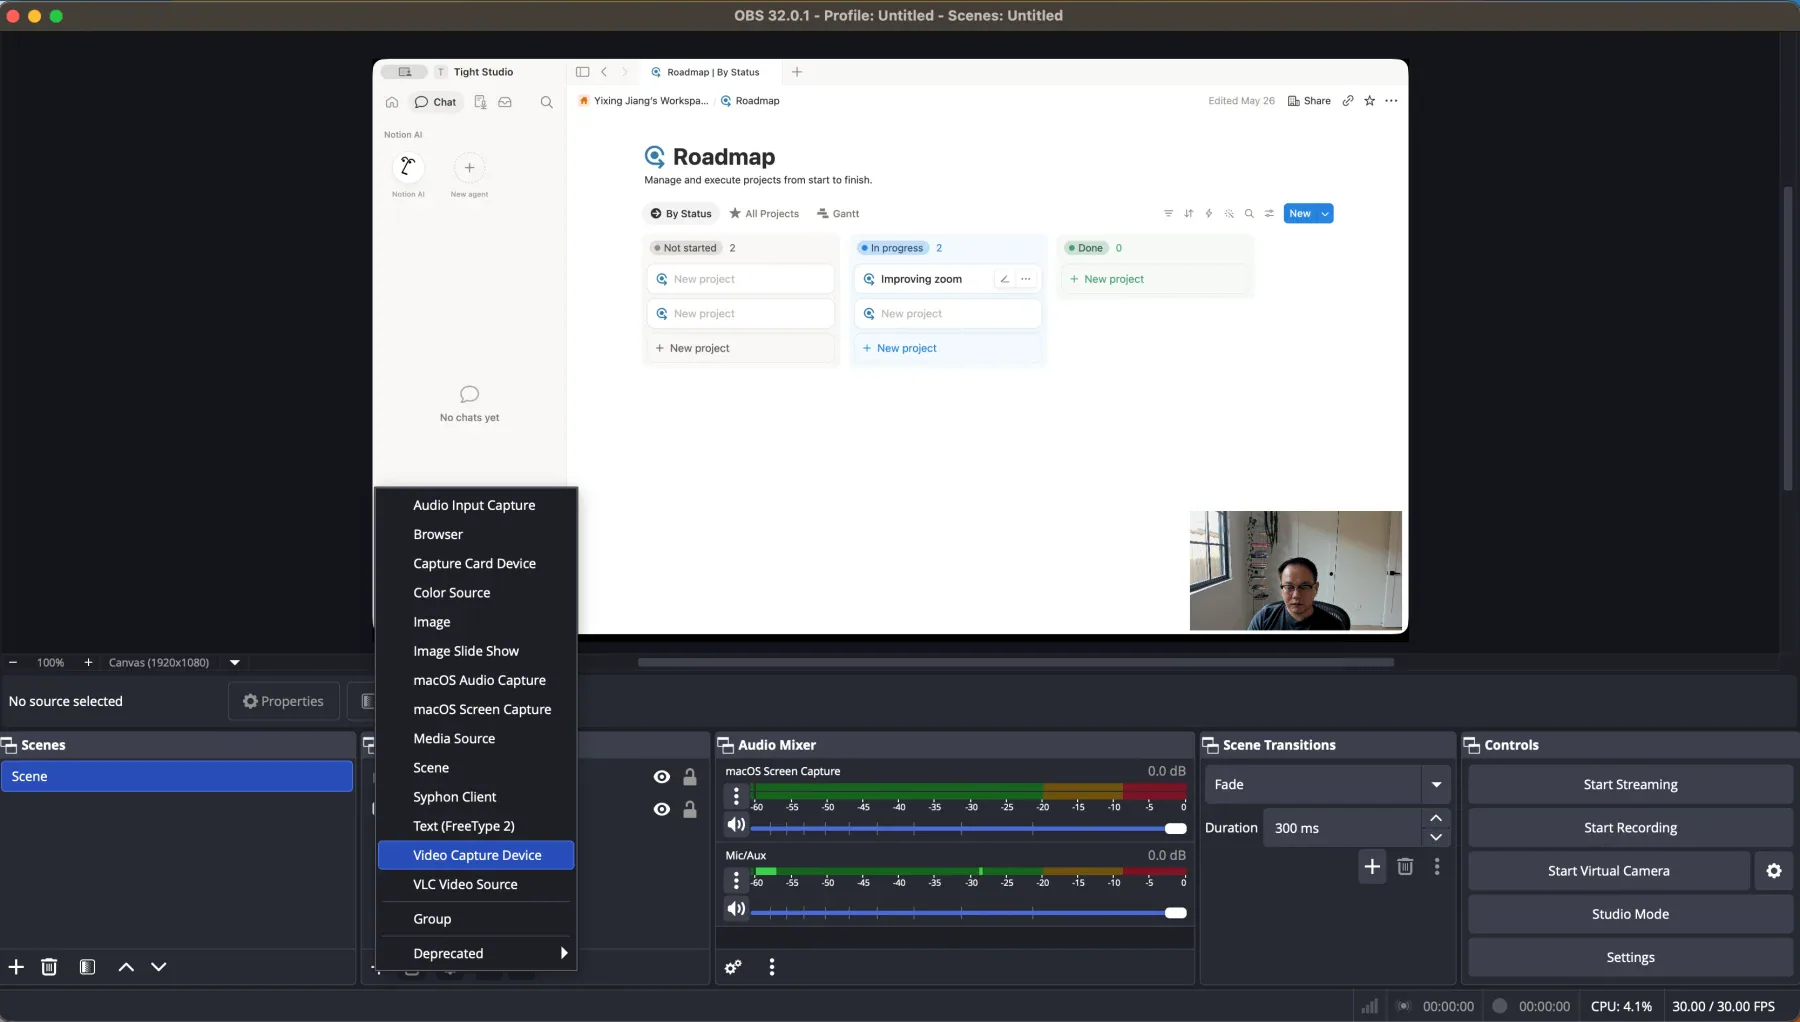Zoom out preview with minus icon
The image size is (1800, 1022).
point(13,662)
